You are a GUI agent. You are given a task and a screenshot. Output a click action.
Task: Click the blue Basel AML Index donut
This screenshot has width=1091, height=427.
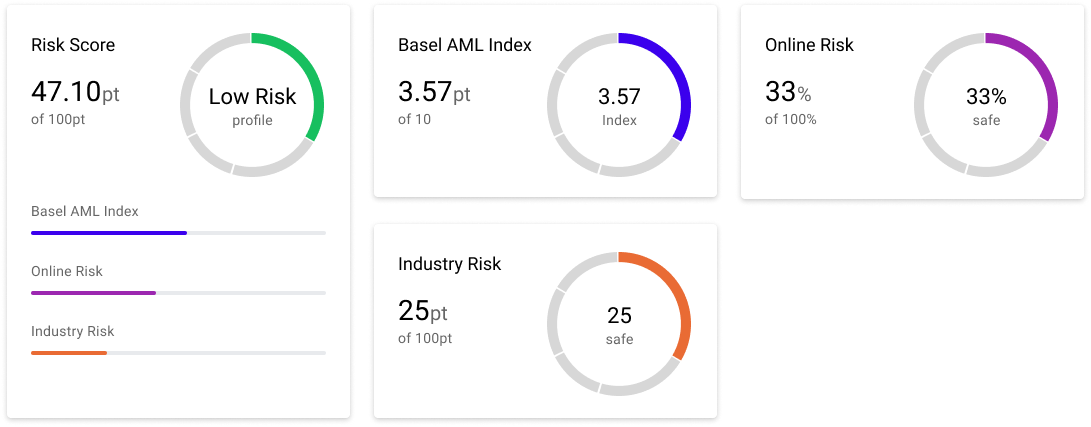[619, 104]
